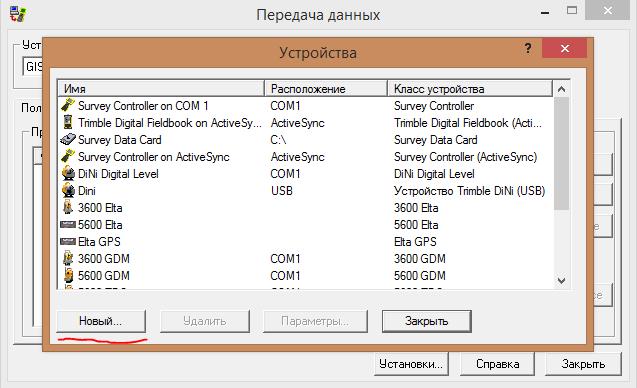Click the device list scroll down arrow

[561, 281]
